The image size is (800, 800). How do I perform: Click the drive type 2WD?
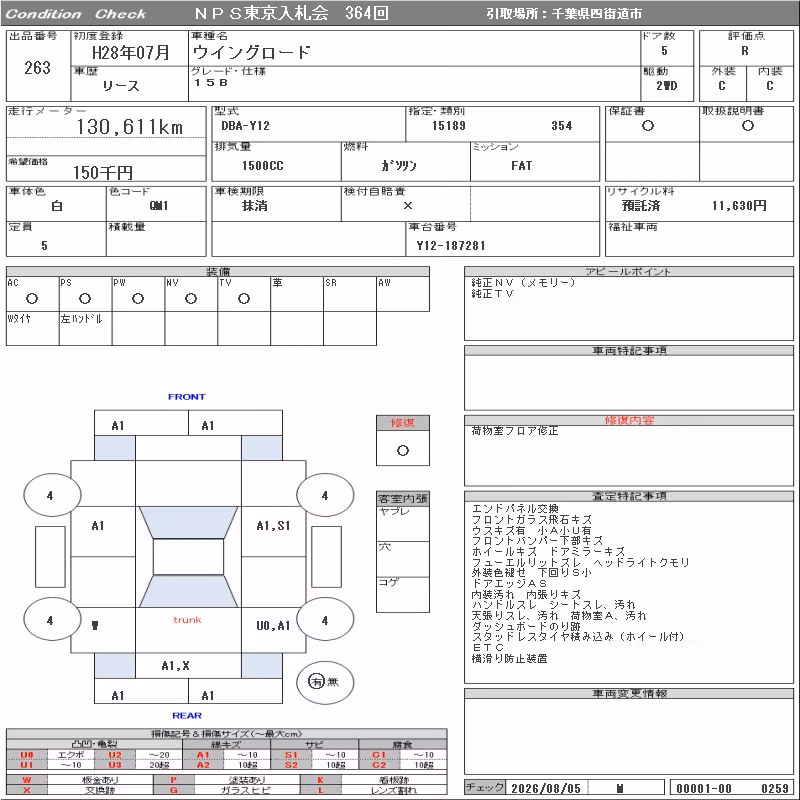pos(667,86)
